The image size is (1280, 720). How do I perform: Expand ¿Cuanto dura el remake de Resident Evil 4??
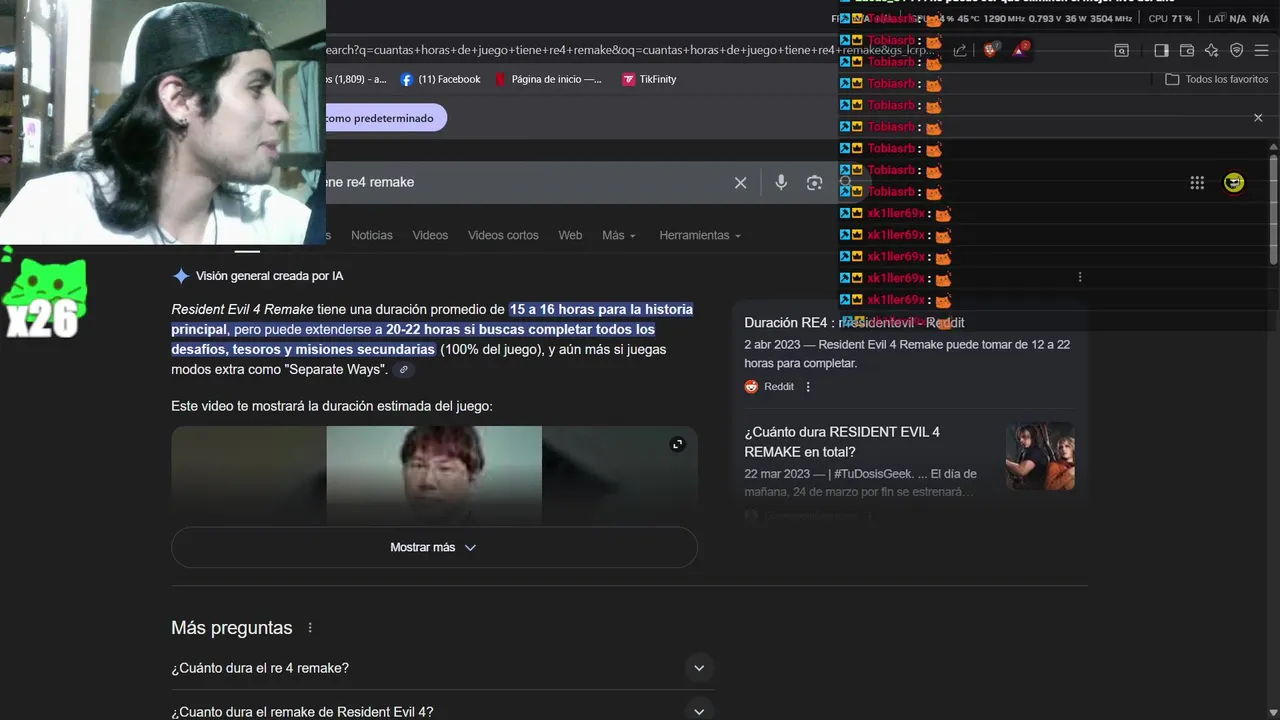(x=443, y=711)
